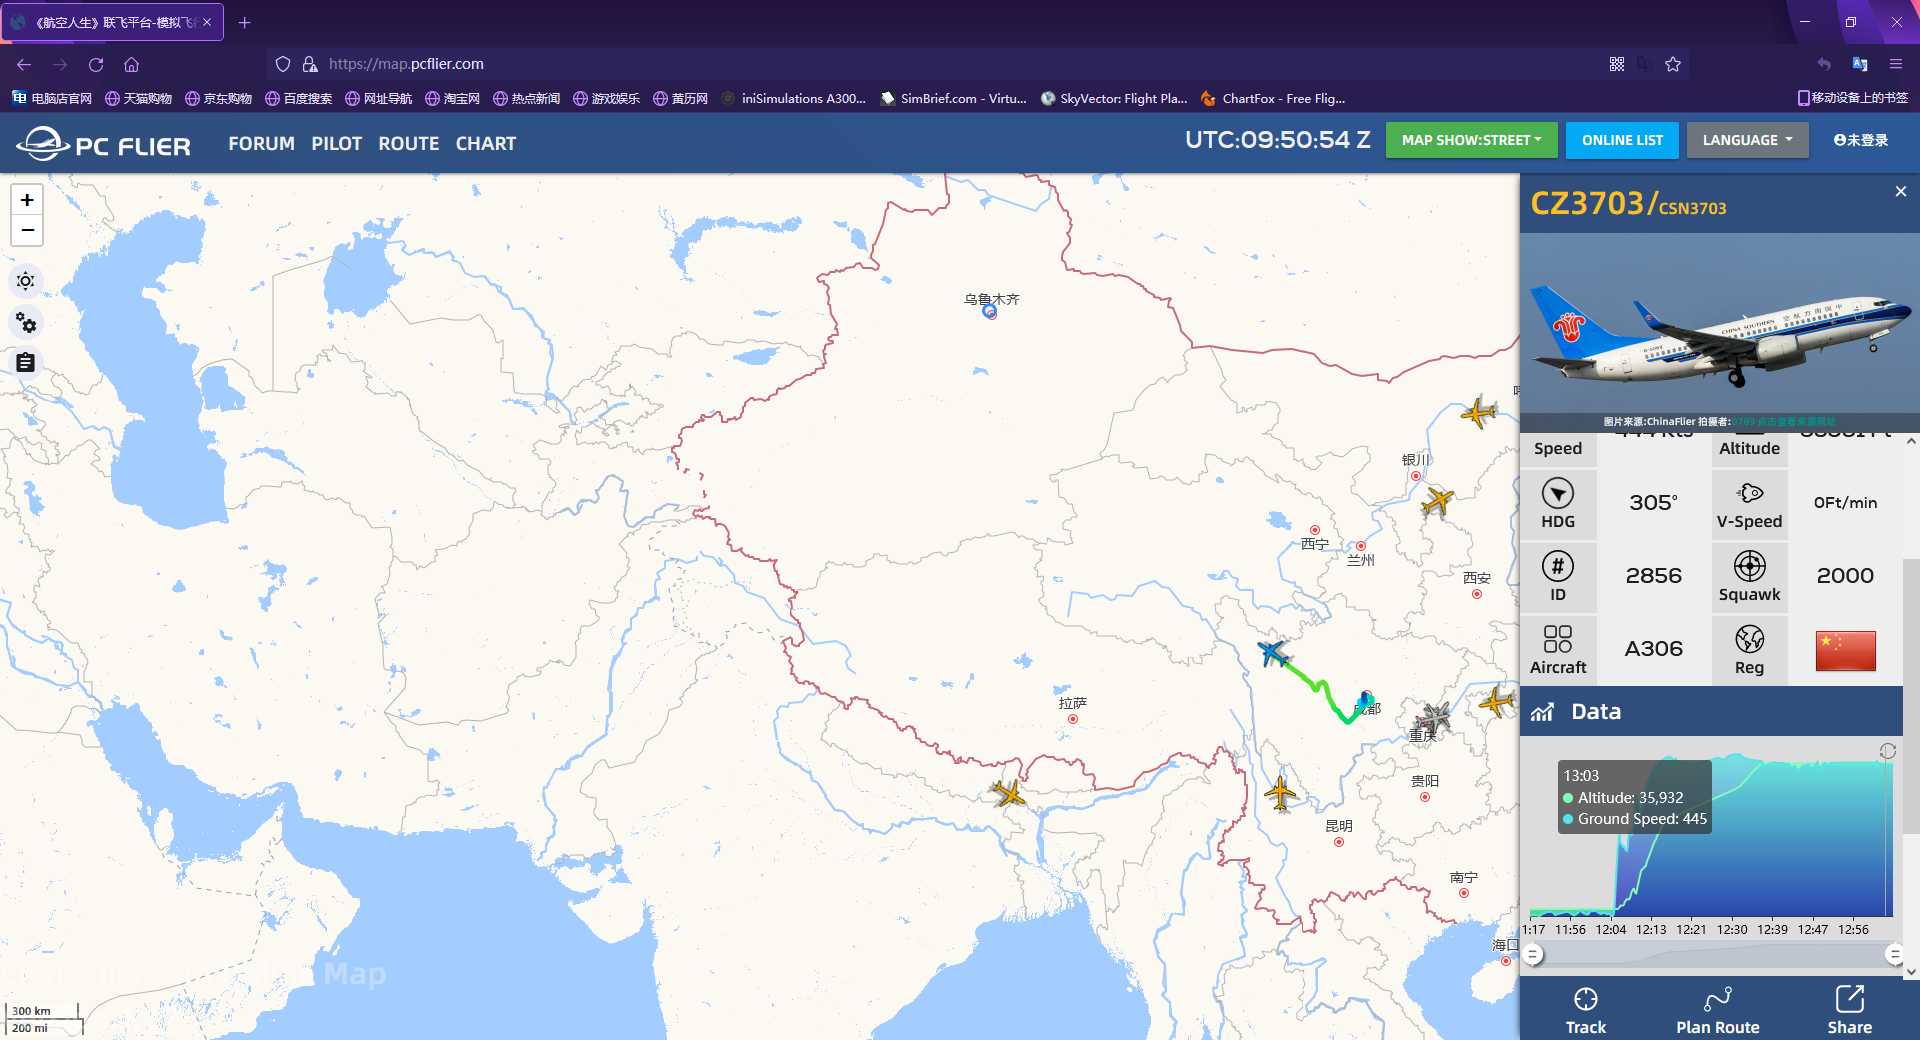The image size is (1920, 1040).
Task: Refresh the altitude data chart
Action: pos(1887,751)
